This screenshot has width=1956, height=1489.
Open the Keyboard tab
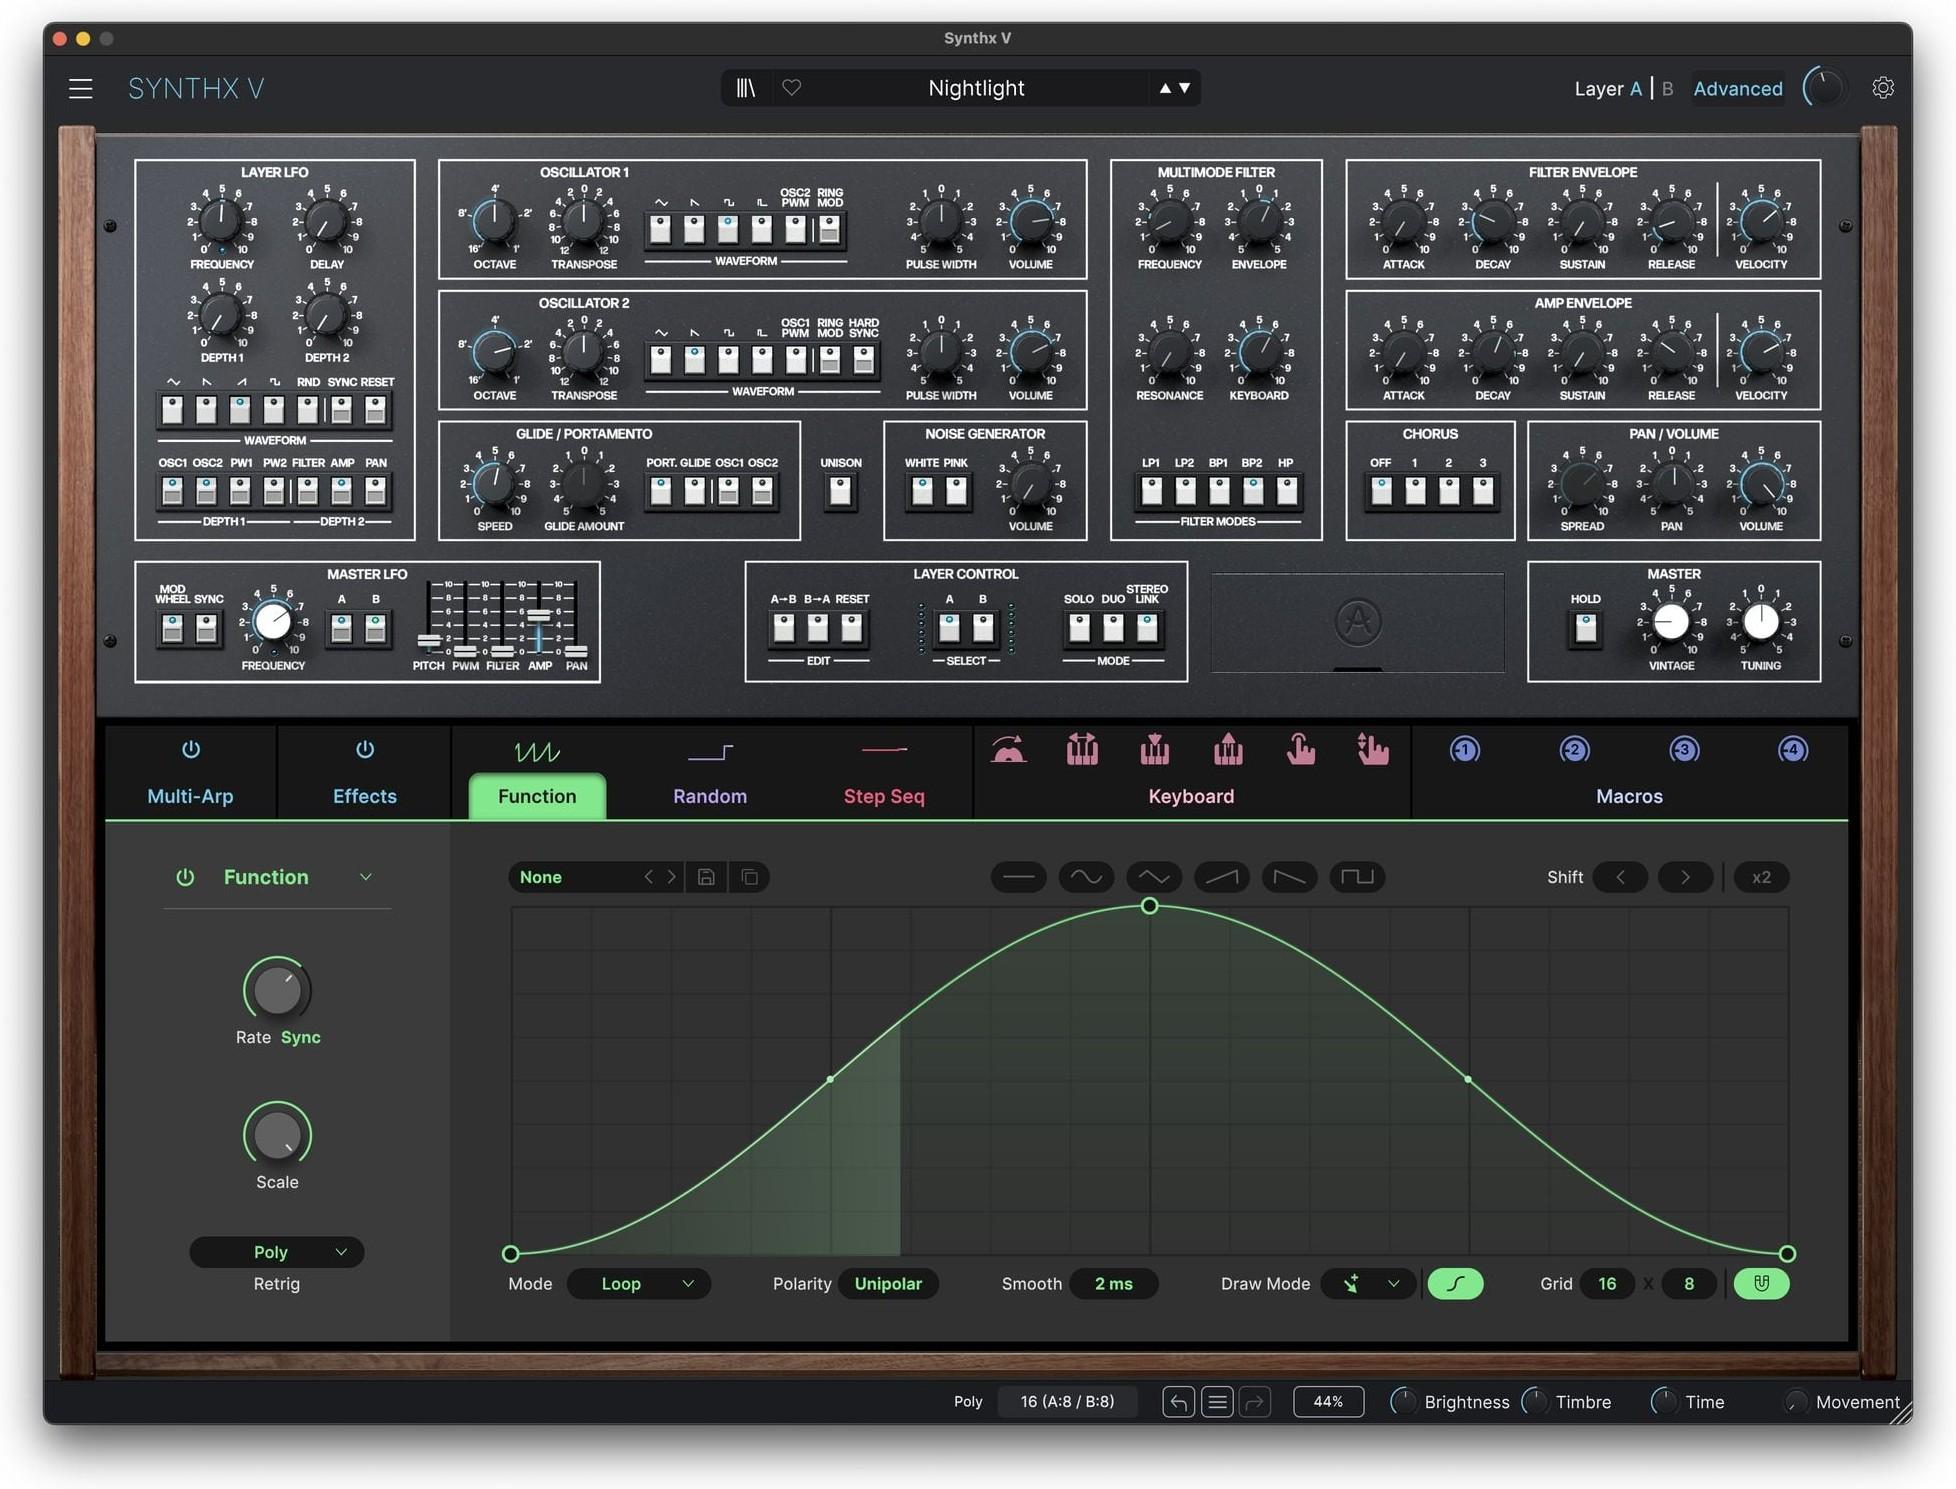click(x=1191, y=796)
